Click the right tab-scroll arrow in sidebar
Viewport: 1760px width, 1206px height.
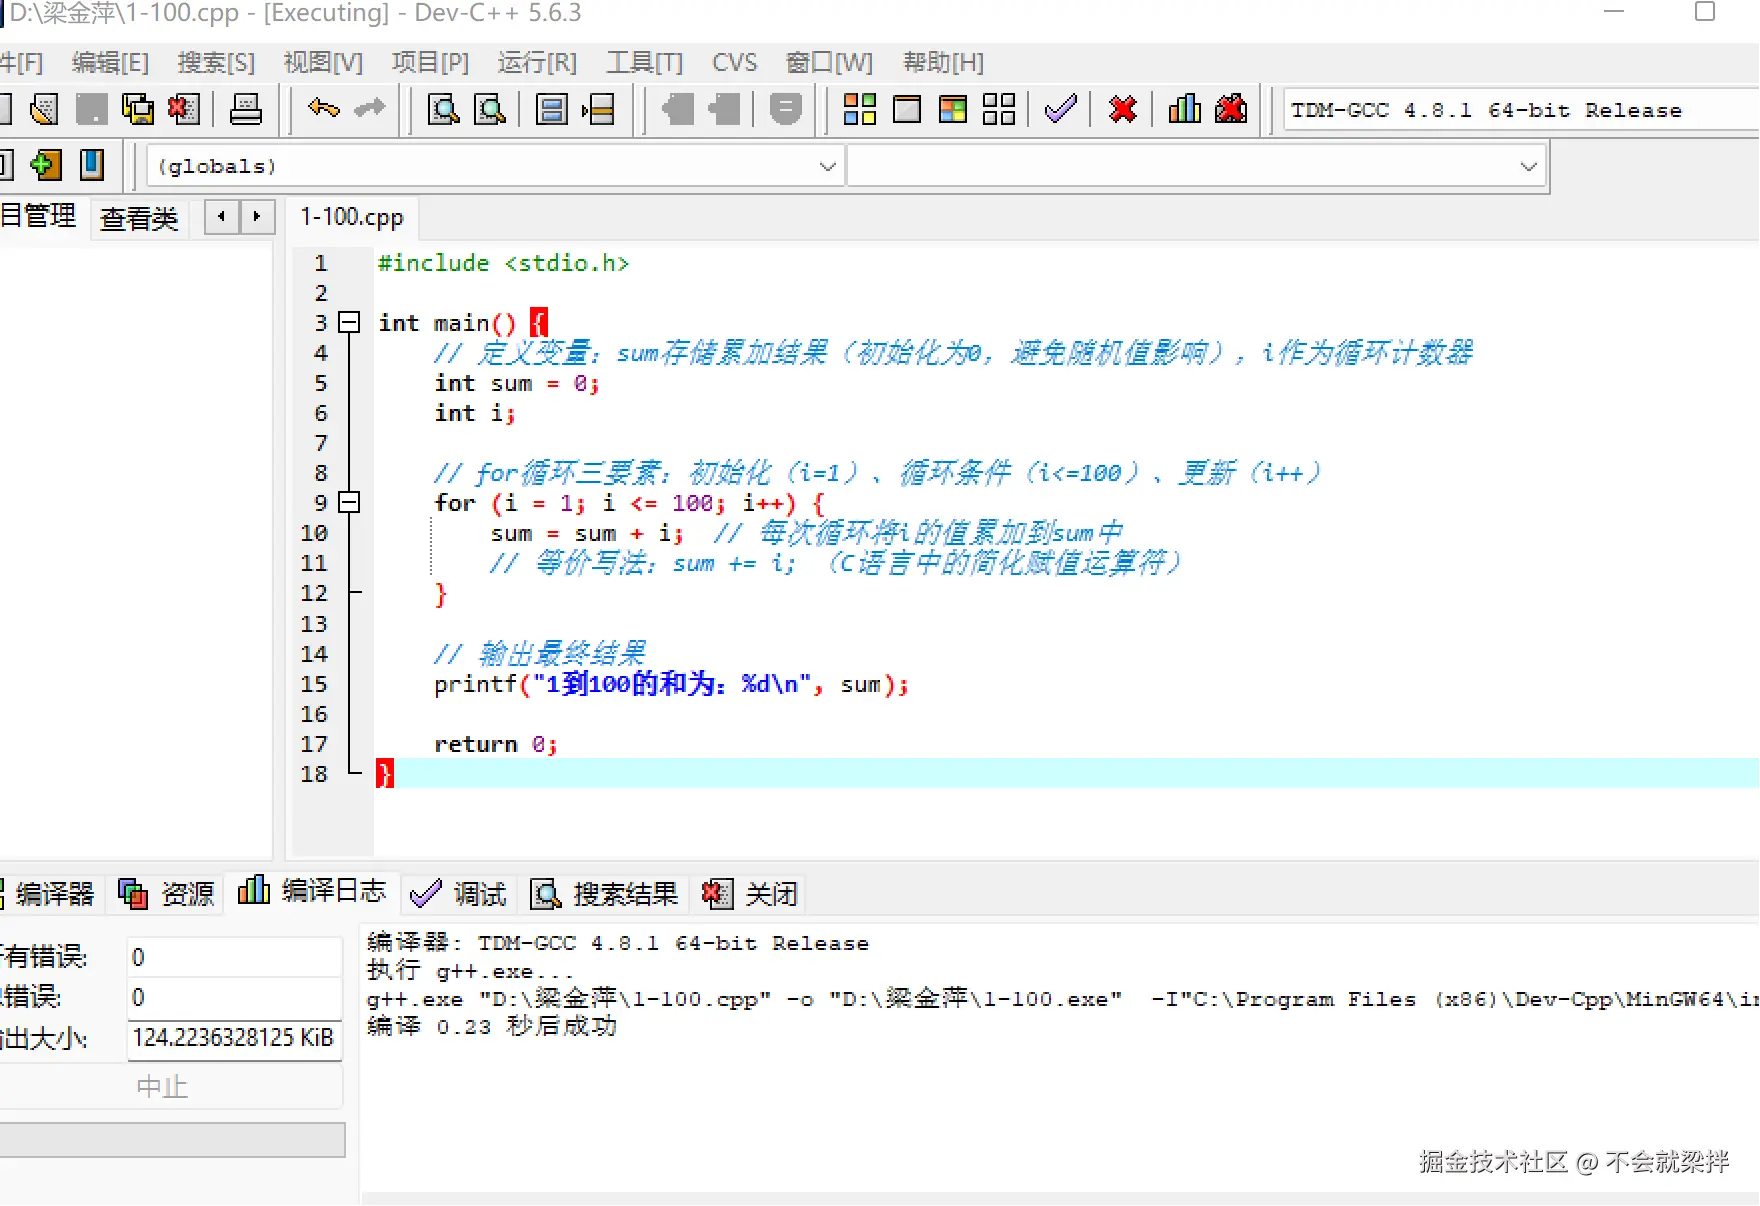[257, 216]
